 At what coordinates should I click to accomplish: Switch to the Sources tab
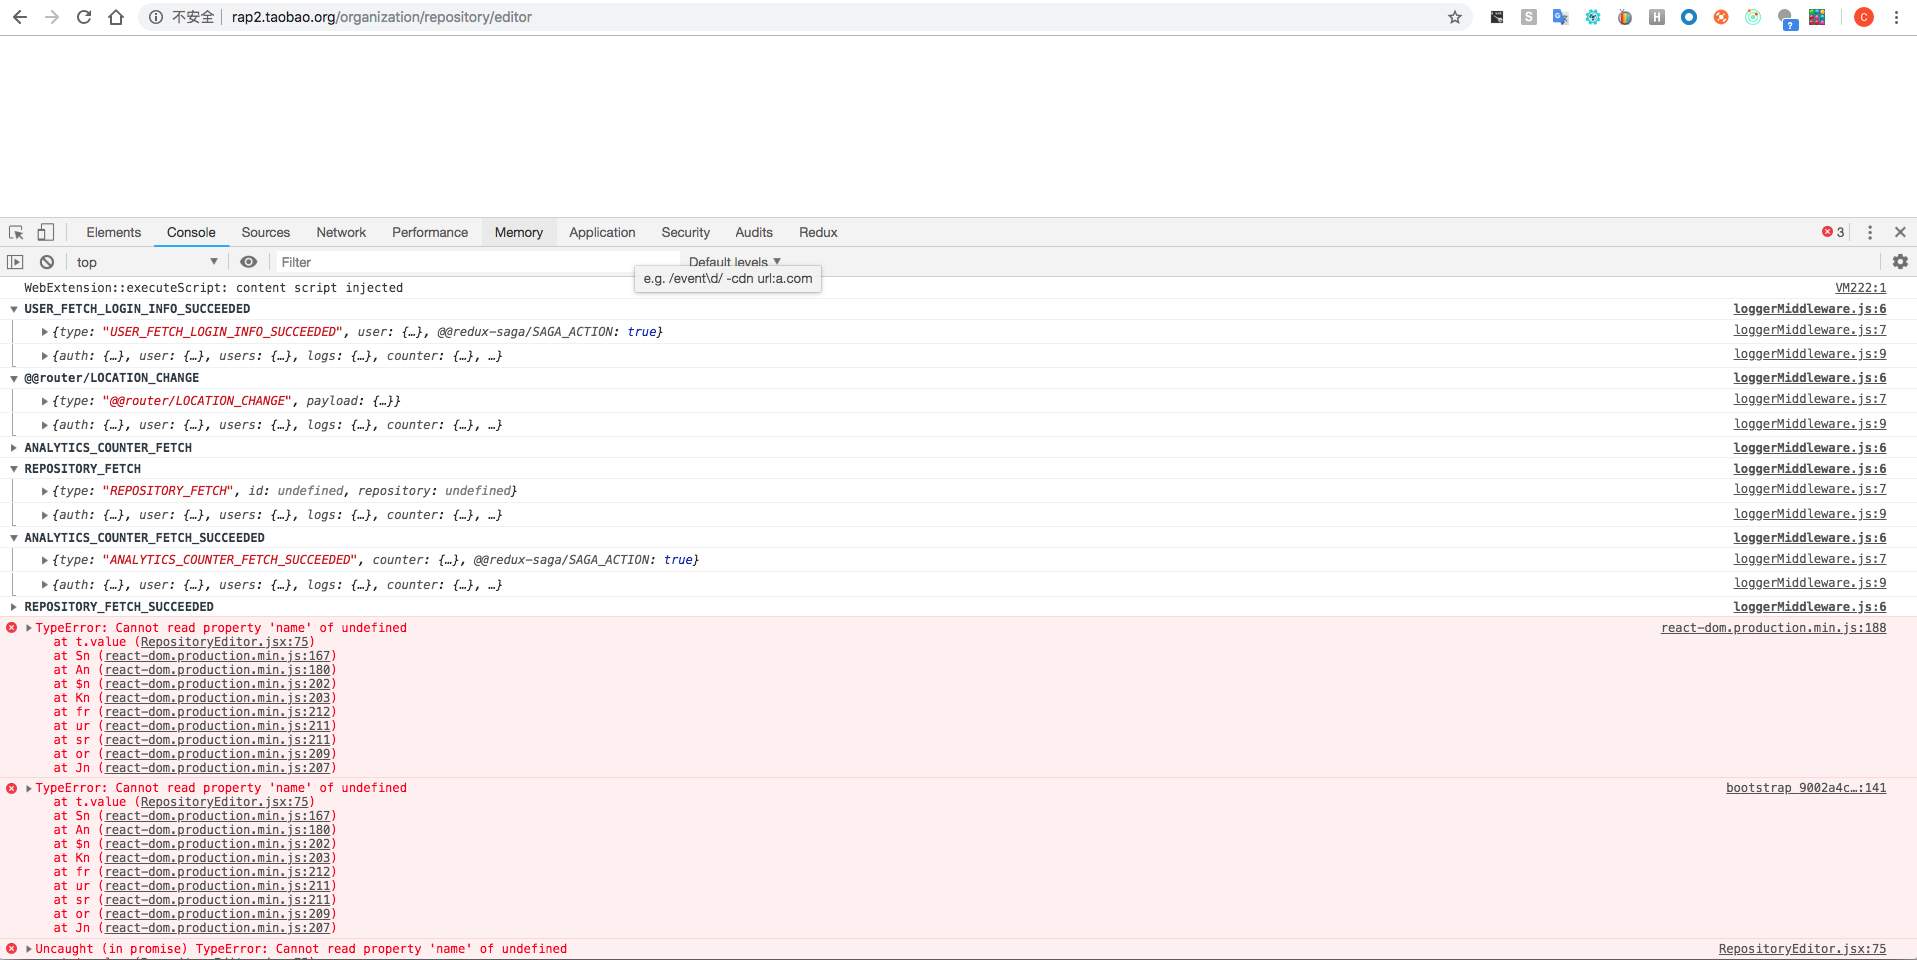[x=266, y=232]
